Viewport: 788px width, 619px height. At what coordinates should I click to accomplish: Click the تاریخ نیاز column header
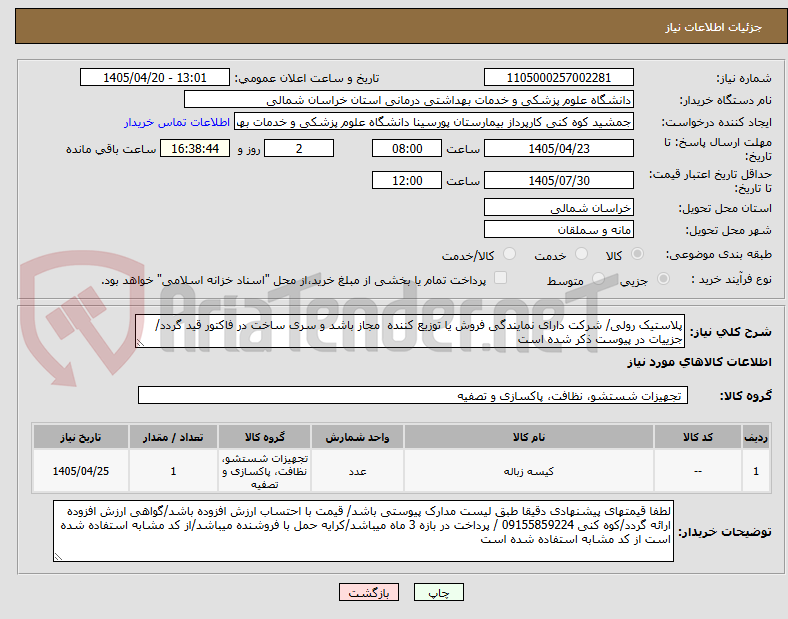[x=81, y=437]
